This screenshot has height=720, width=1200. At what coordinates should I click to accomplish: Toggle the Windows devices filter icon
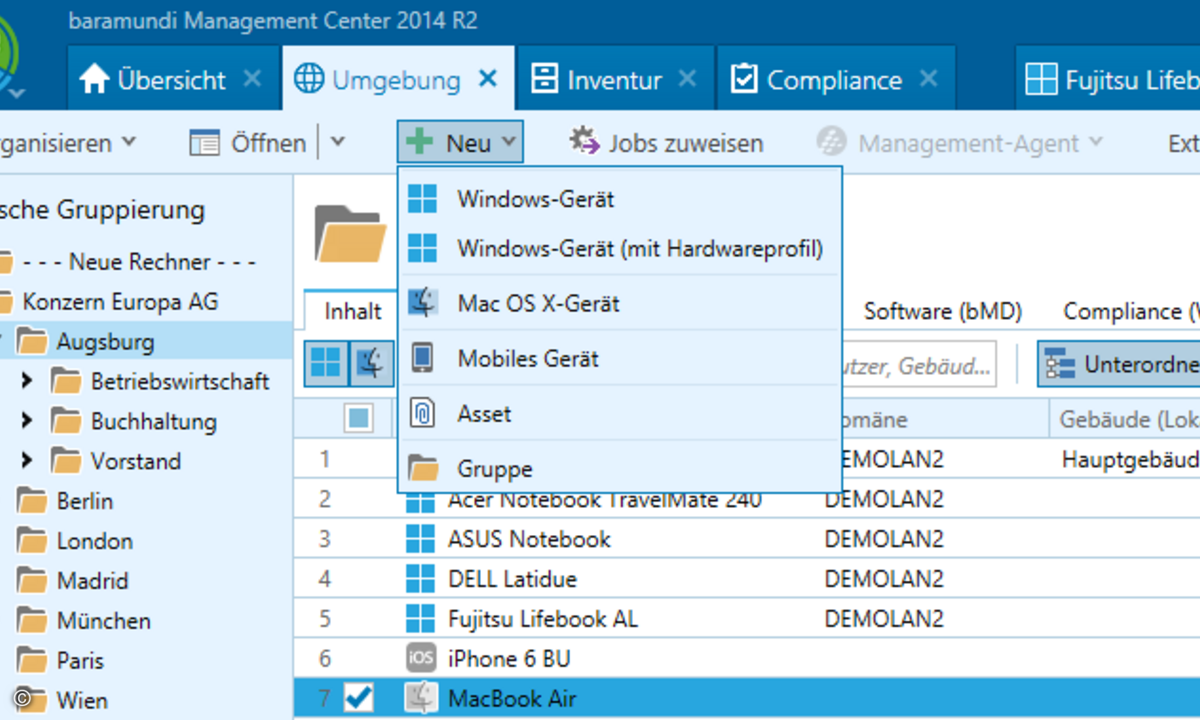point(326,363)
